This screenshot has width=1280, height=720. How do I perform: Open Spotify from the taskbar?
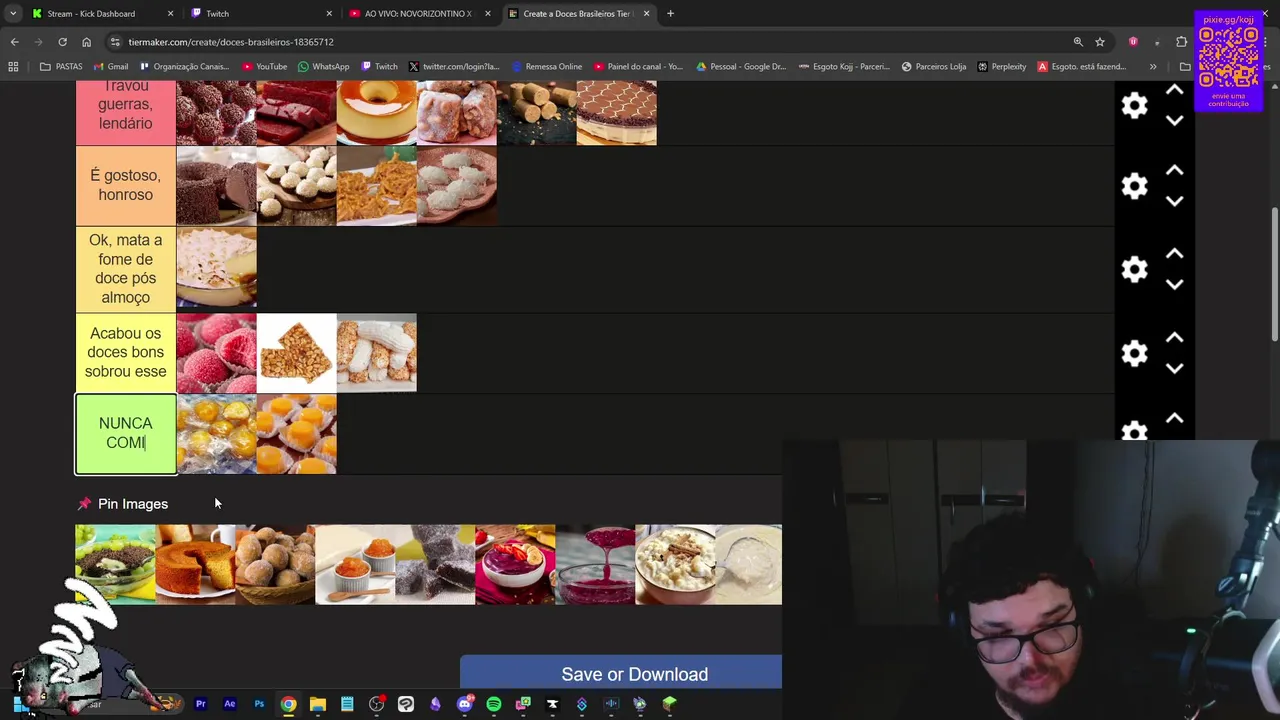(x=493, y=704)
